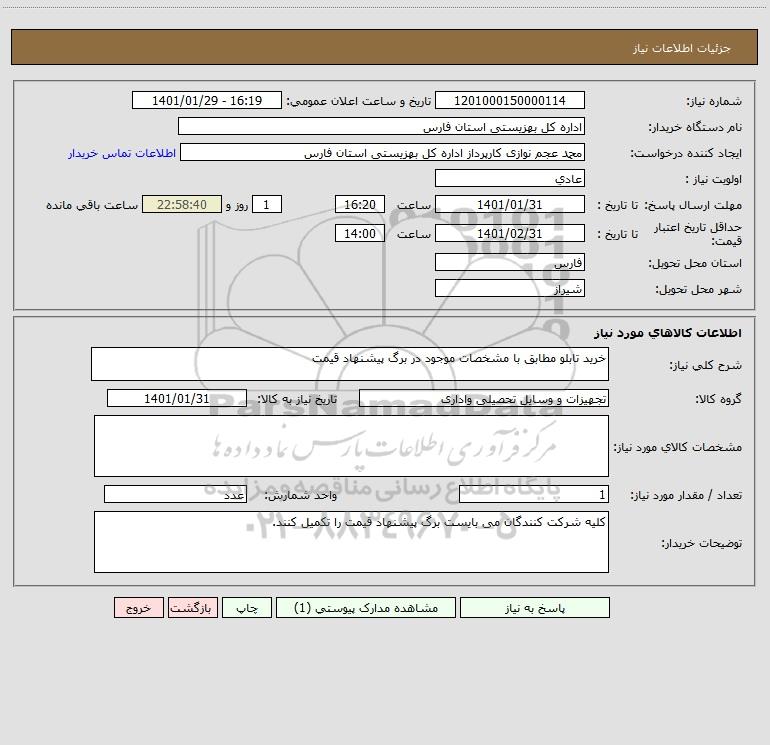Click the goods group field تجهیزات و وسایل تحصیلی
Image resolution: width=770 pixels, height=745 pixels.
point(484,398)
